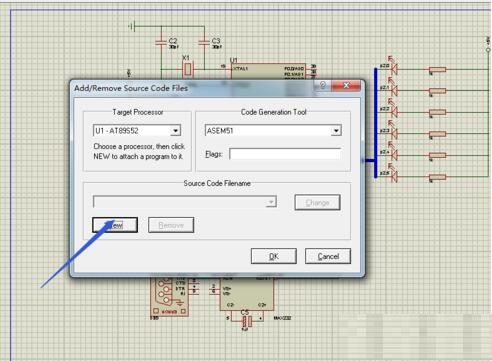This screenshot has height=361, width=492.
Task: Click the thick blue bus line
Action: click(x=376, y=123)
